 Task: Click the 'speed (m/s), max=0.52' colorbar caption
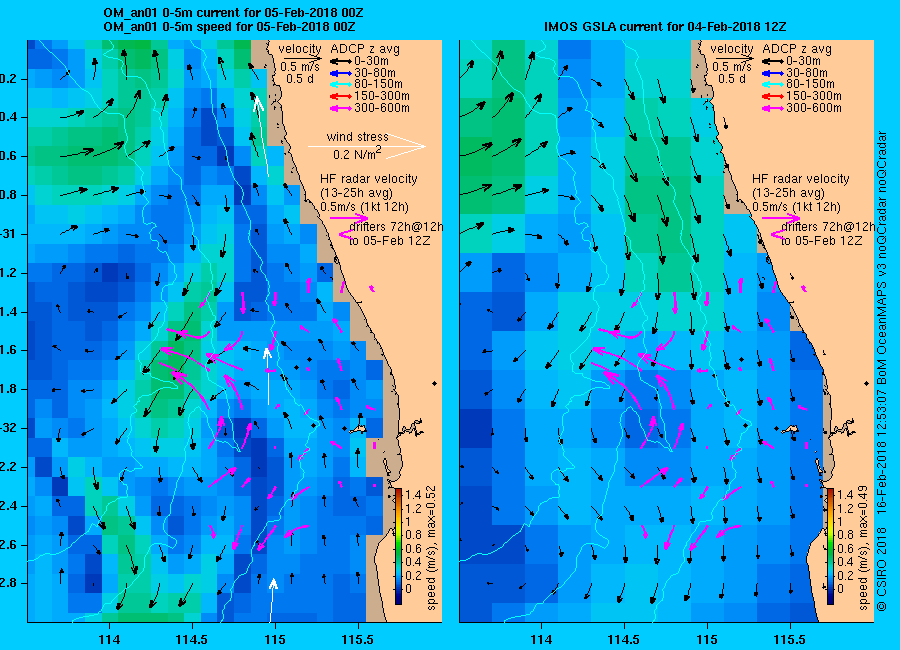[x=431, y=547]
